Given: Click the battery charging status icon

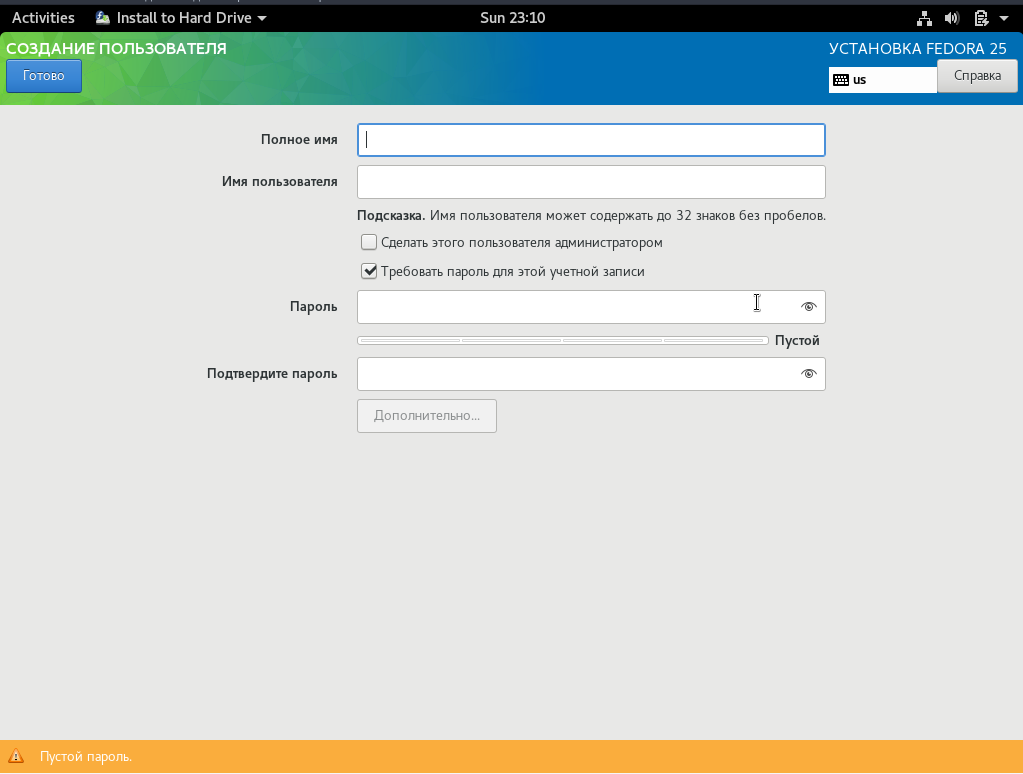Looking at the screenshot, I should pos(980,18).
